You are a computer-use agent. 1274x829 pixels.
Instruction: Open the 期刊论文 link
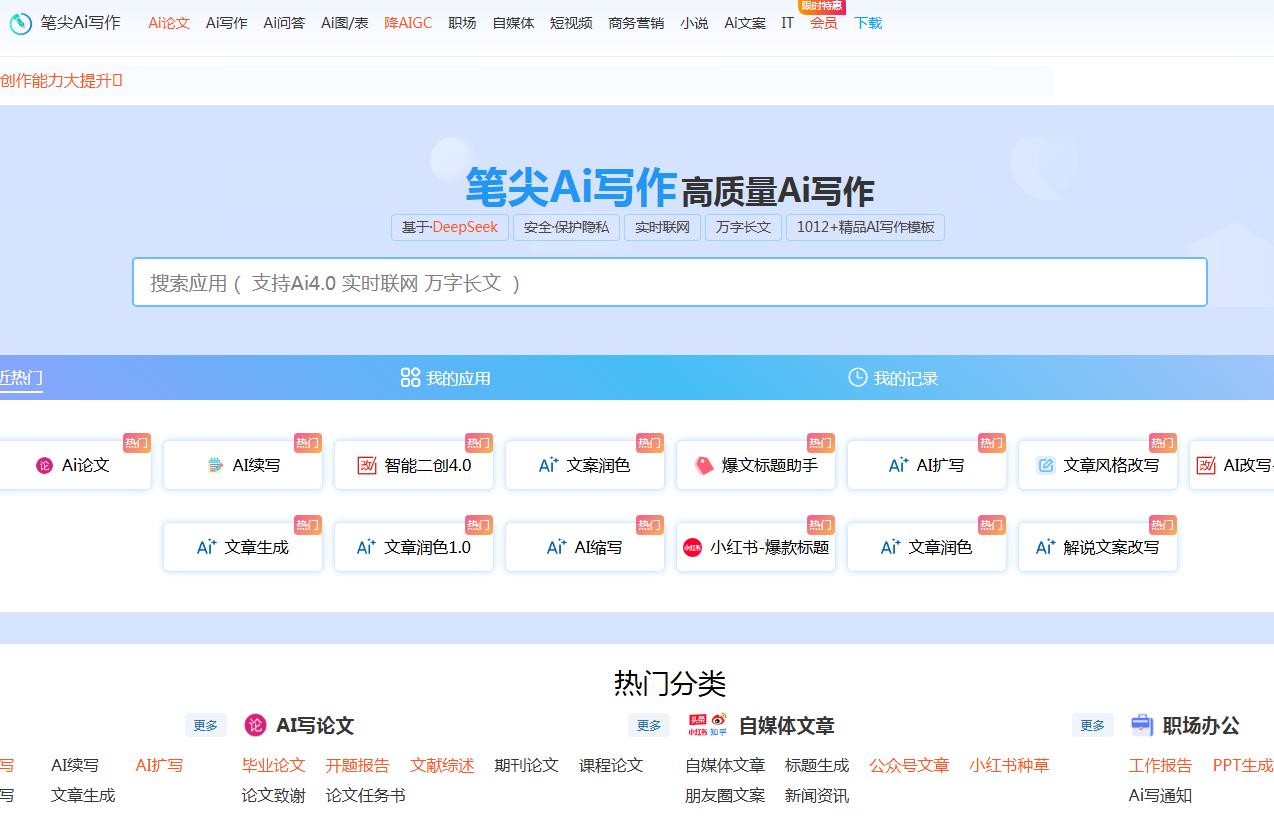526,765
